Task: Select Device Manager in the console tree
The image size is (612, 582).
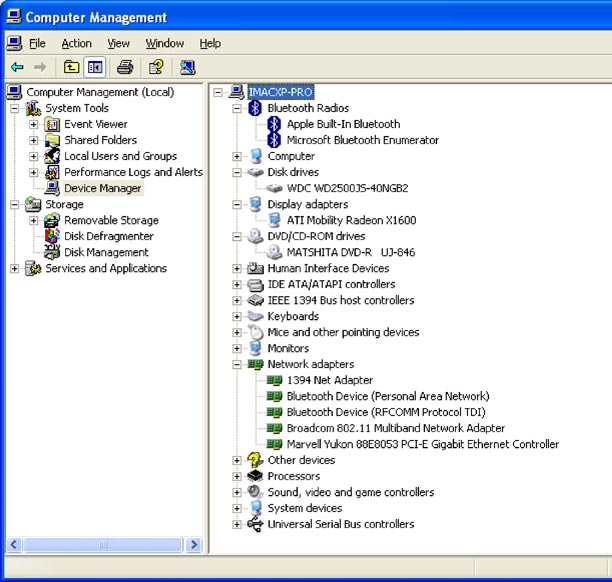Action: pos(103,188)
